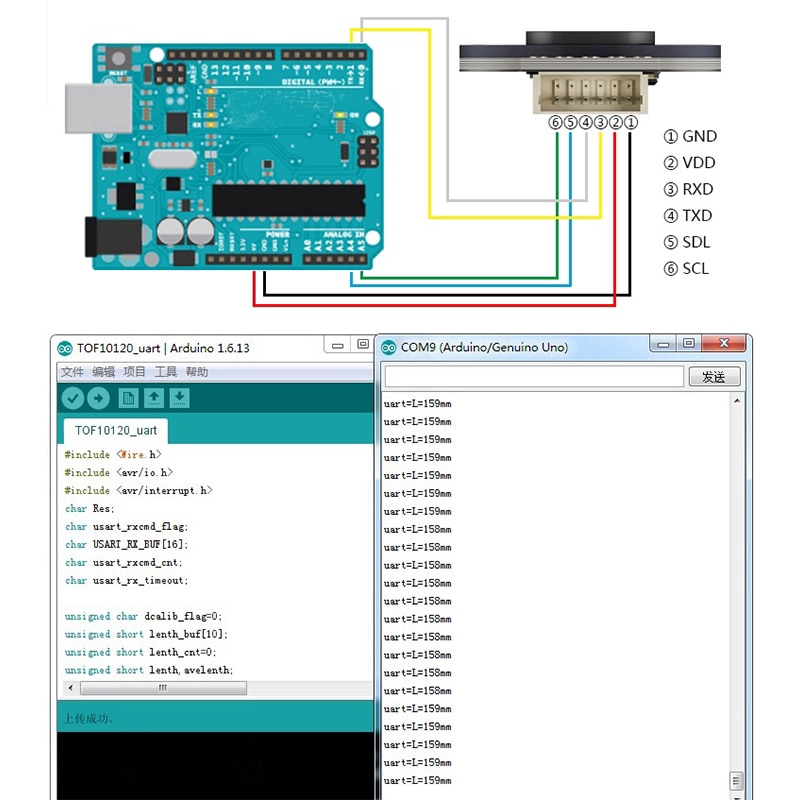The image size is (800, 800).
Task: Click the Upload arrow icon
Action: 98,398
